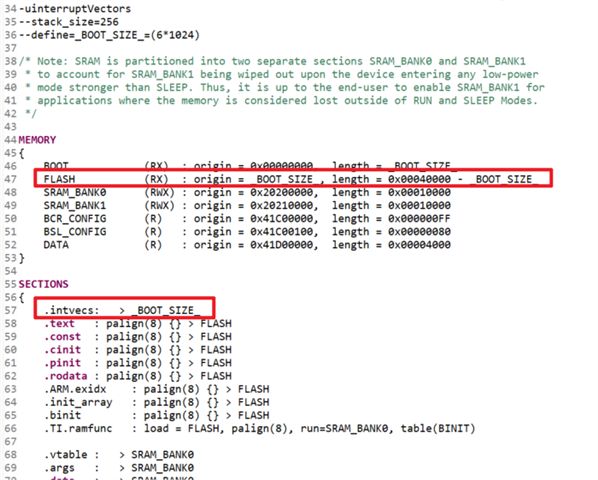598x480 pixels.
Task: Click length value 0x000000FF
Action: click(x=420, y=218)
